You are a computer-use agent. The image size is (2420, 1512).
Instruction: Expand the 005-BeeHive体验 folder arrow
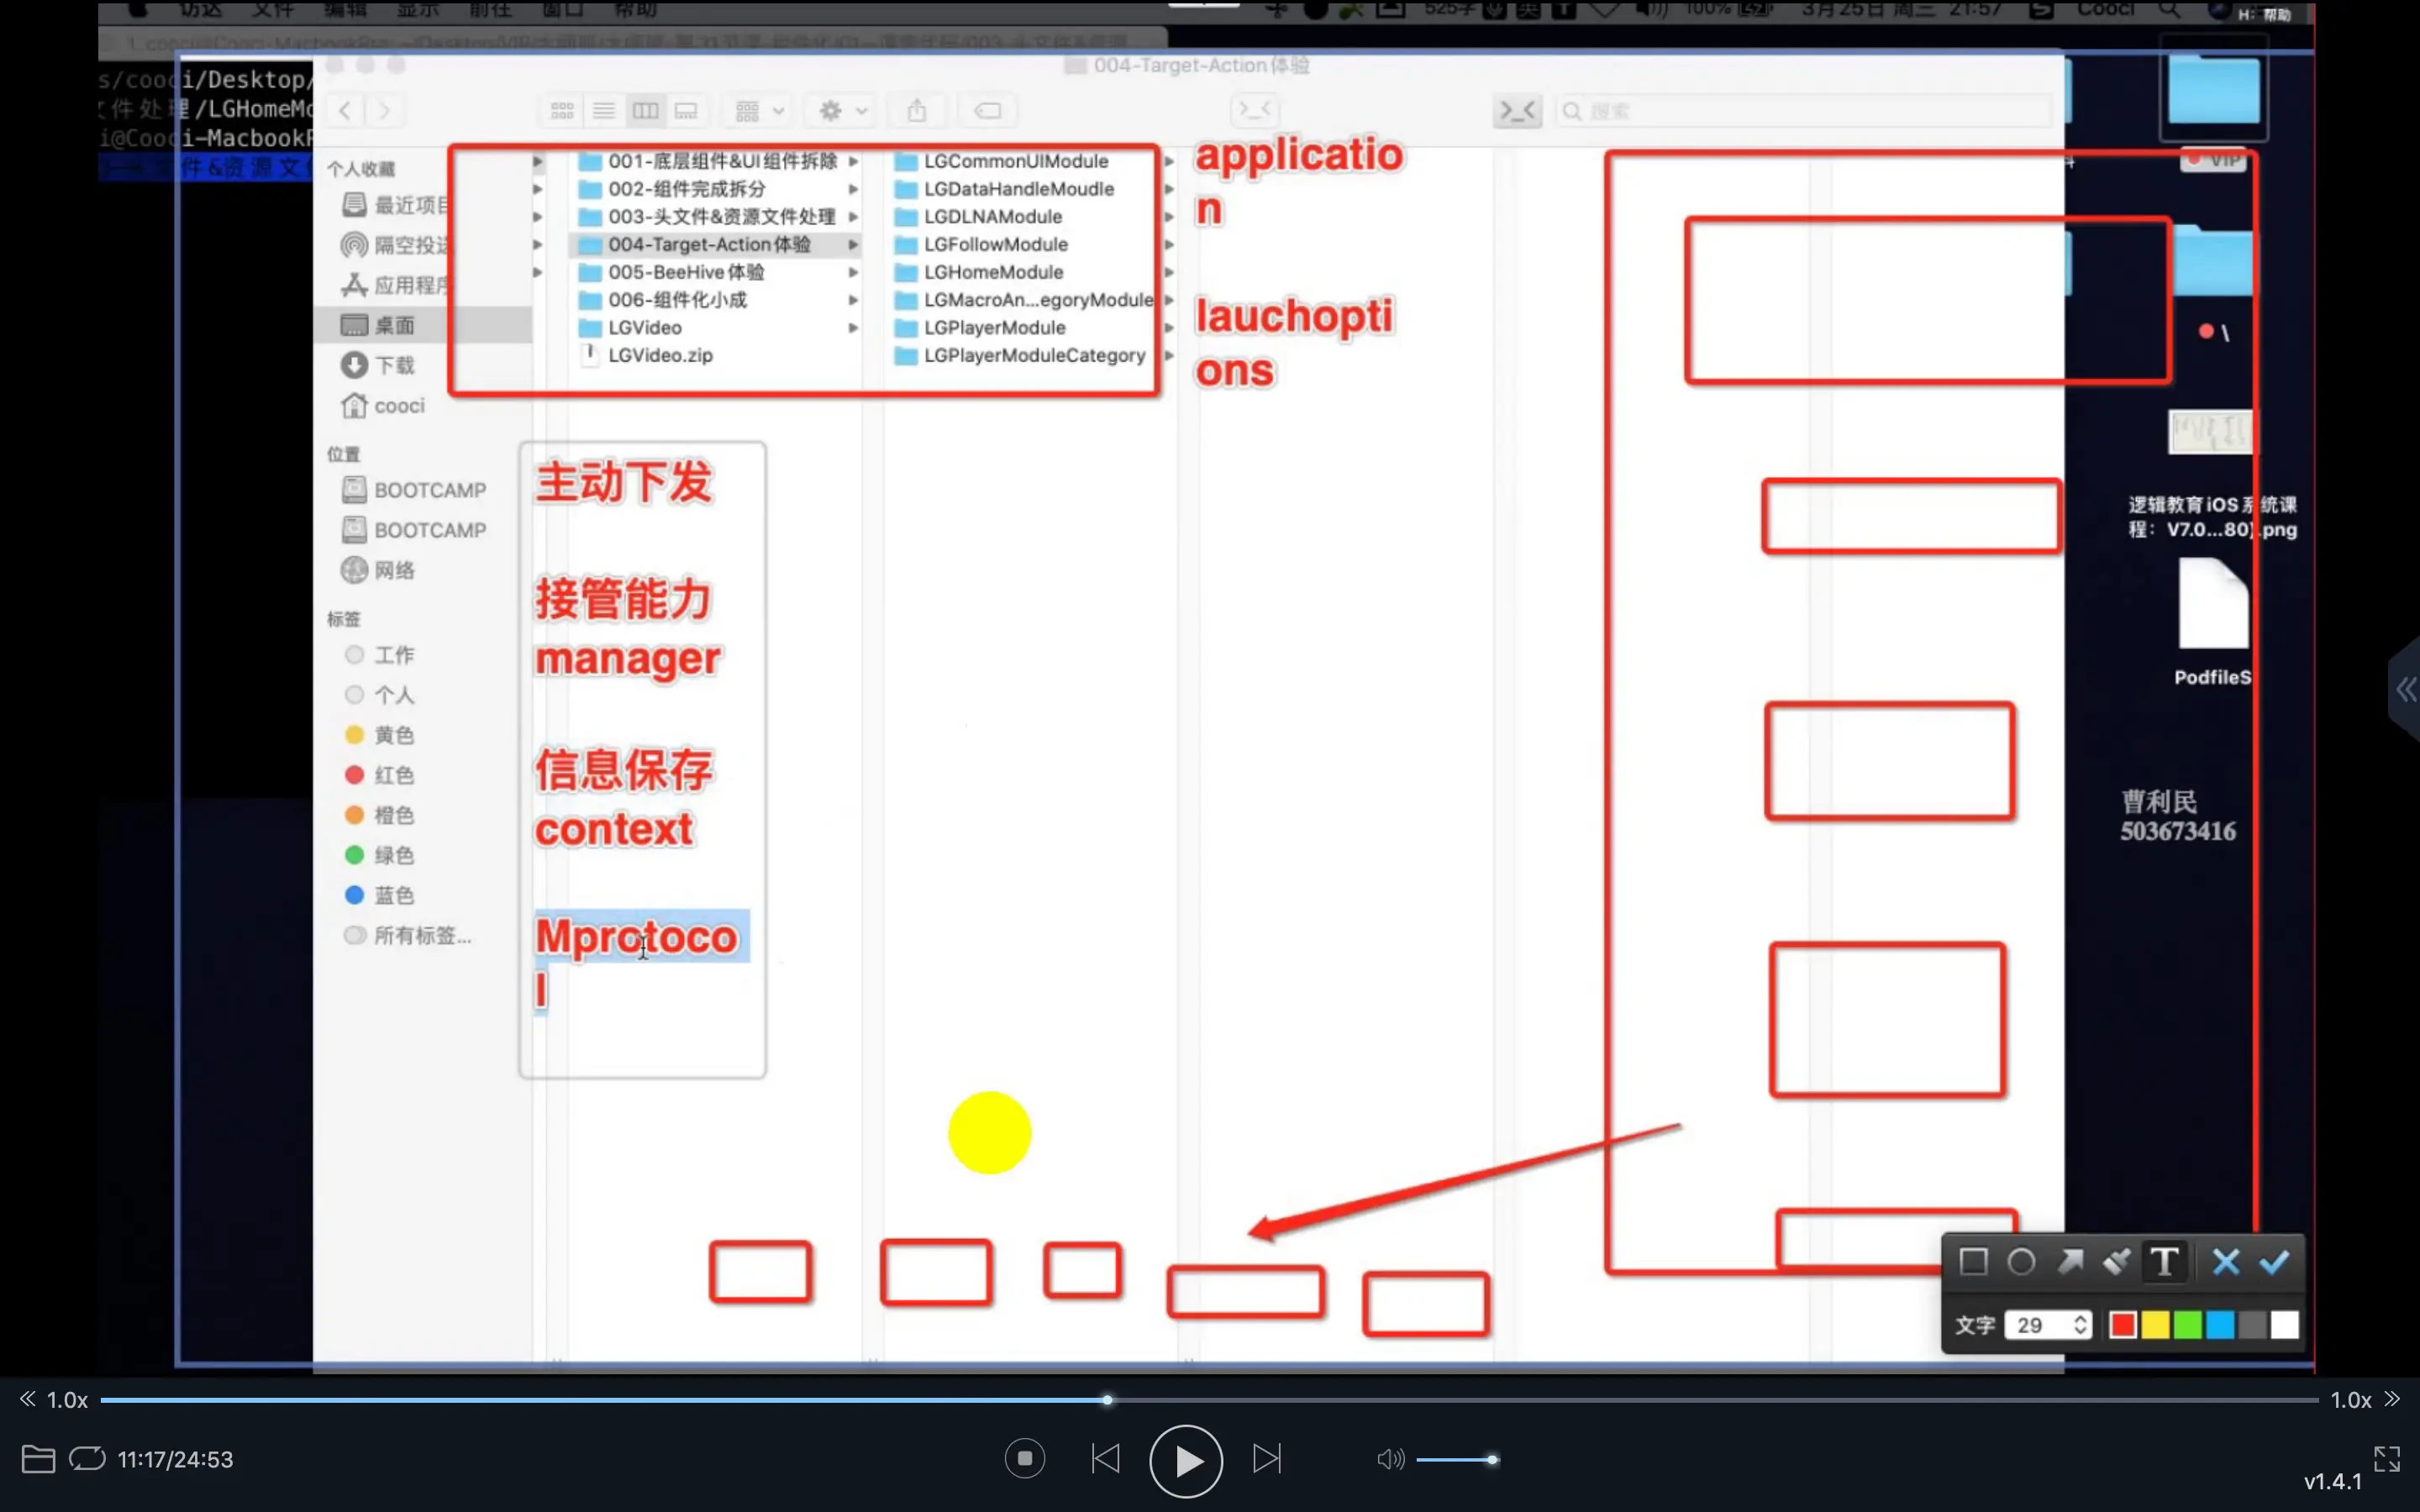coord(853,272)
